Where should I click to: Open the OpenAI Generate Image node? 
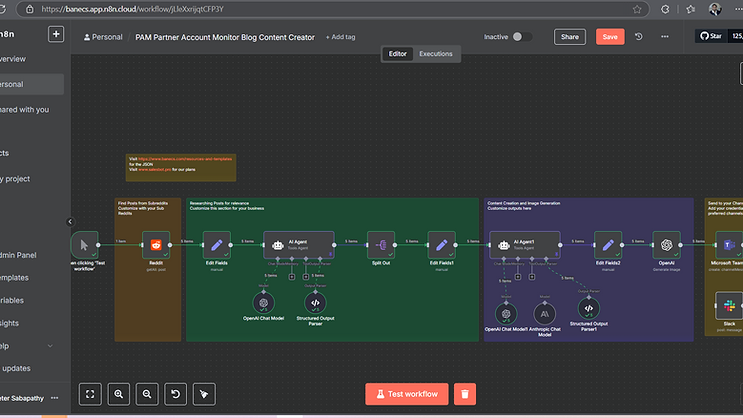pyautogui.click(x=667, y=245)
